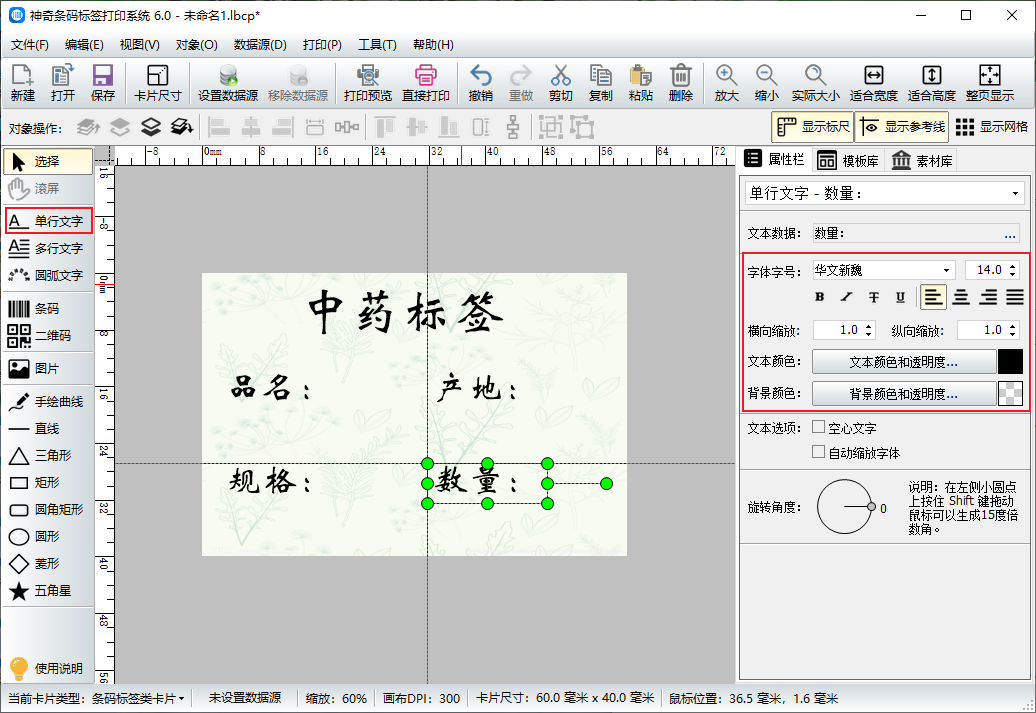Click the 文本数据 ellipsis button
Image resolution: width=1036 pixels, height=713 pixels.
tap(1009, 234)
